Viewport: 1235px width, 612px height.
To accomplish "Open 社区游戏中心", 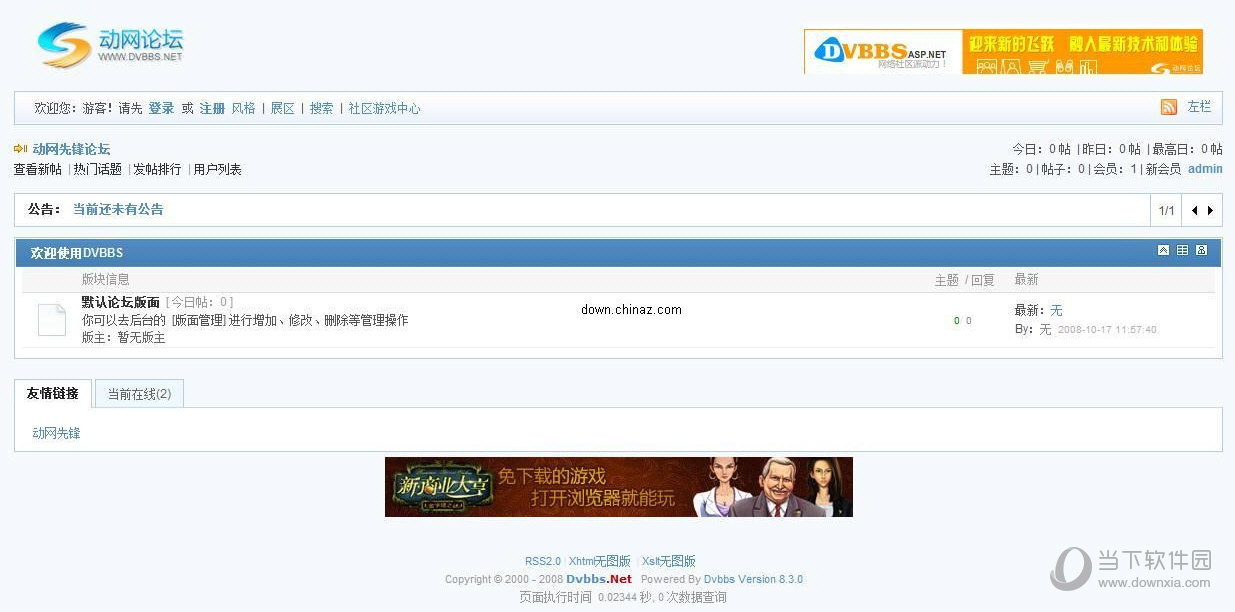I will [x=385, y=108].
